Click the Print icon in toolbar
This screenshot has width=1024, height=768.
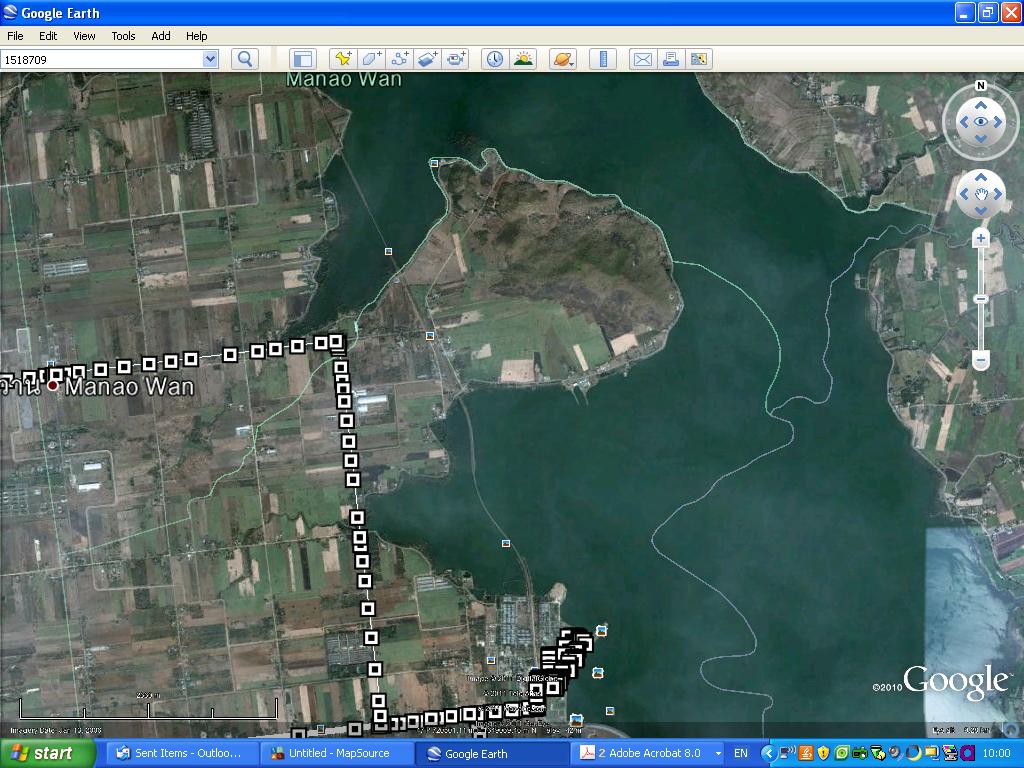671,59
